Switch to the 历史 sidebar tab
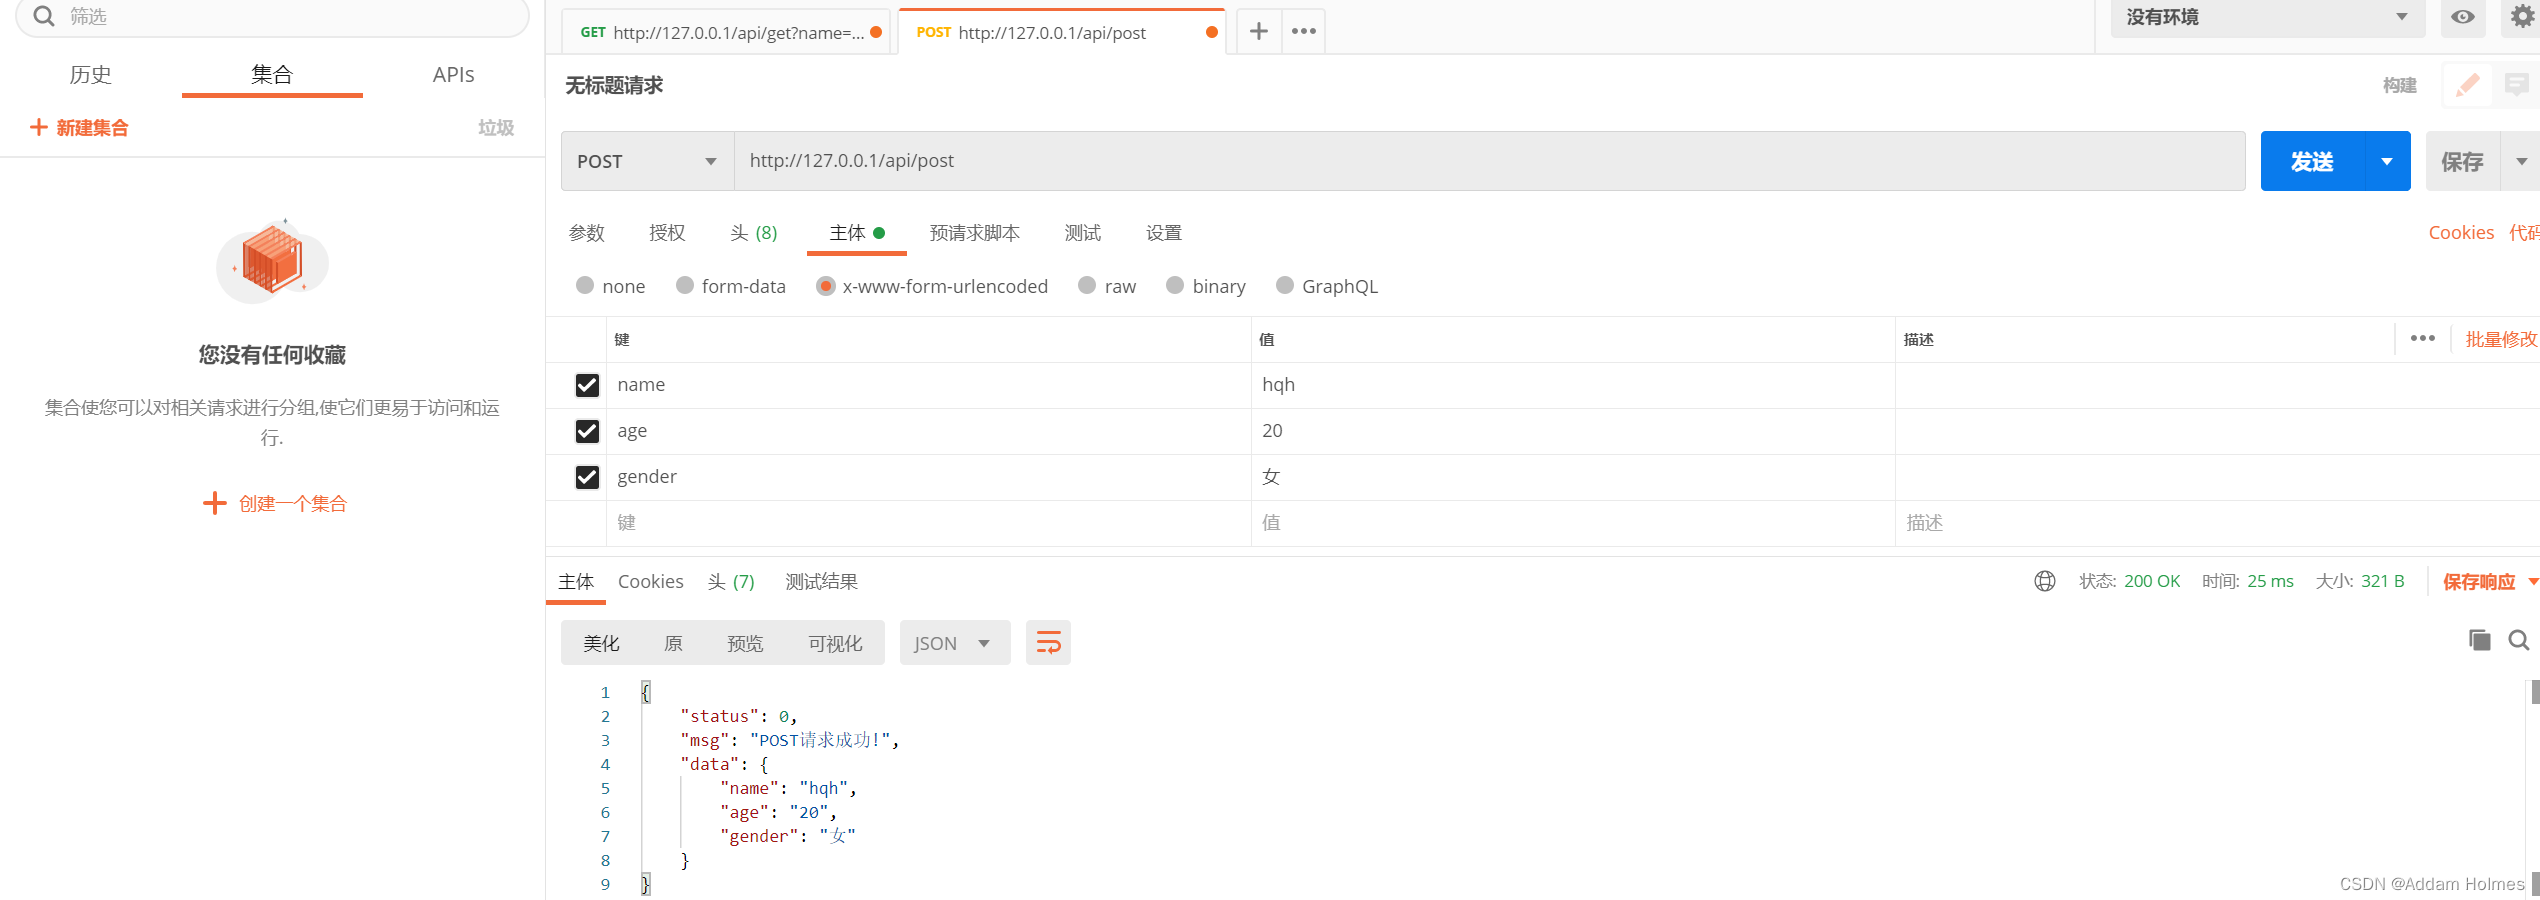Screen dimensions: 2540x900 90,74
